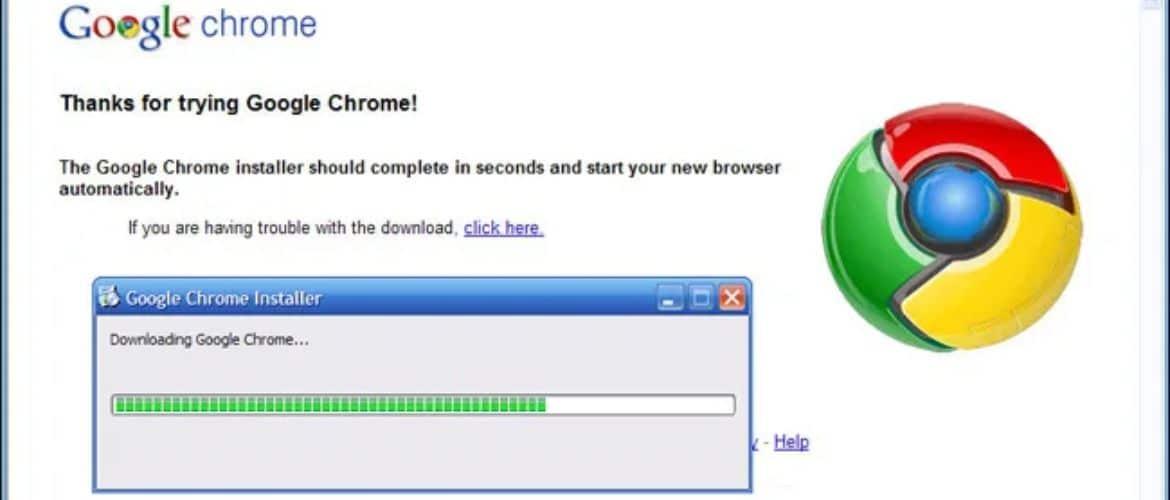Image resolution: width=1170 pixels, height=500 pixels.
Task: Close the Google Chrome Installer dialog
Action: coord(732,298)
